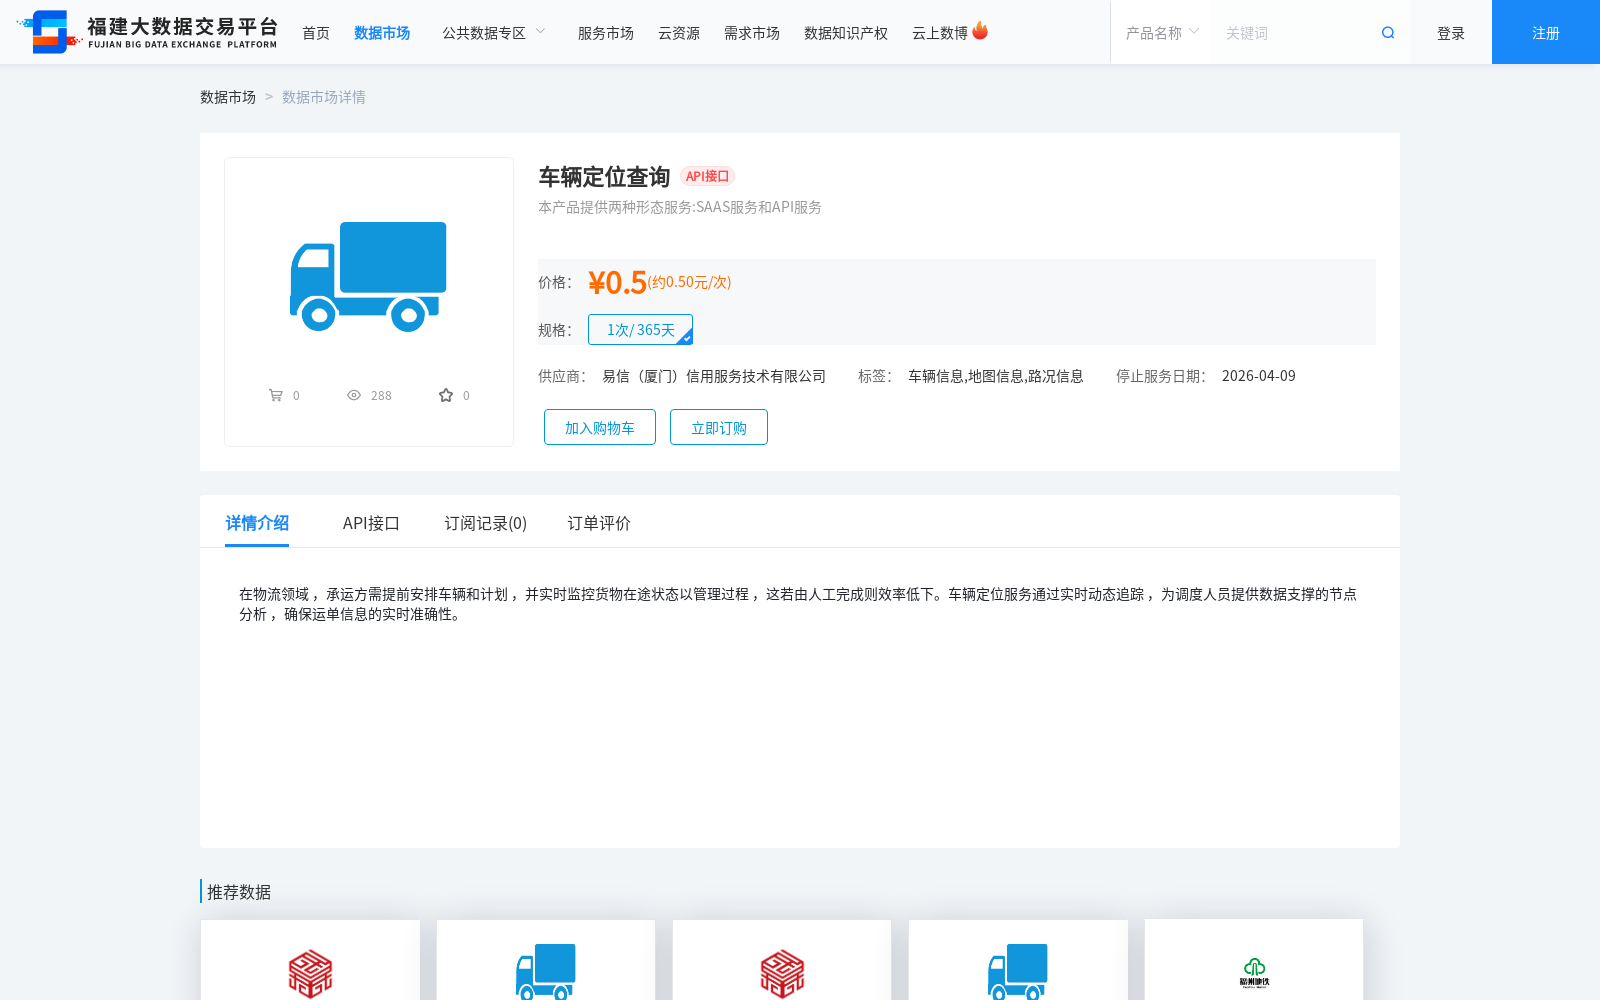Go to 首页 in the navigation bar
Screen dimensions: 1600x1000
316,33
